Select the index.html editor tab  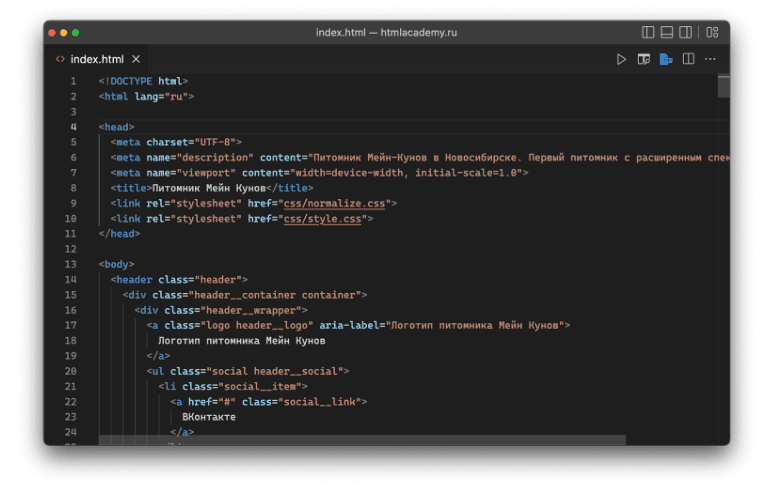[x=98, y=59]
